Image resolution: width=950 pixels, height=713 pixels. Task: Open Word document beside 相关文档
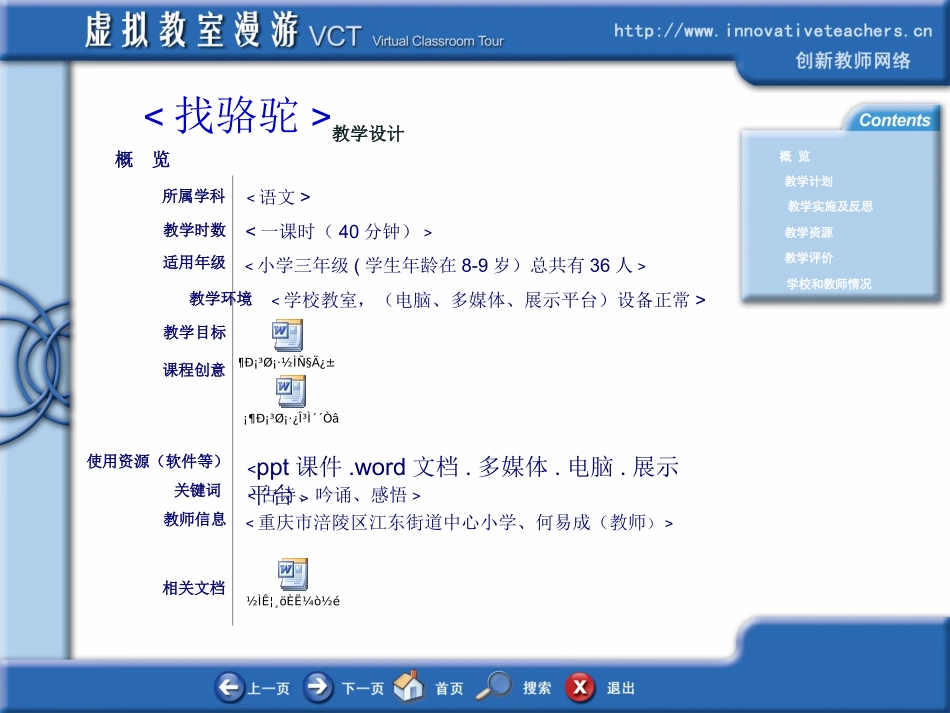[x=293, y=574]
